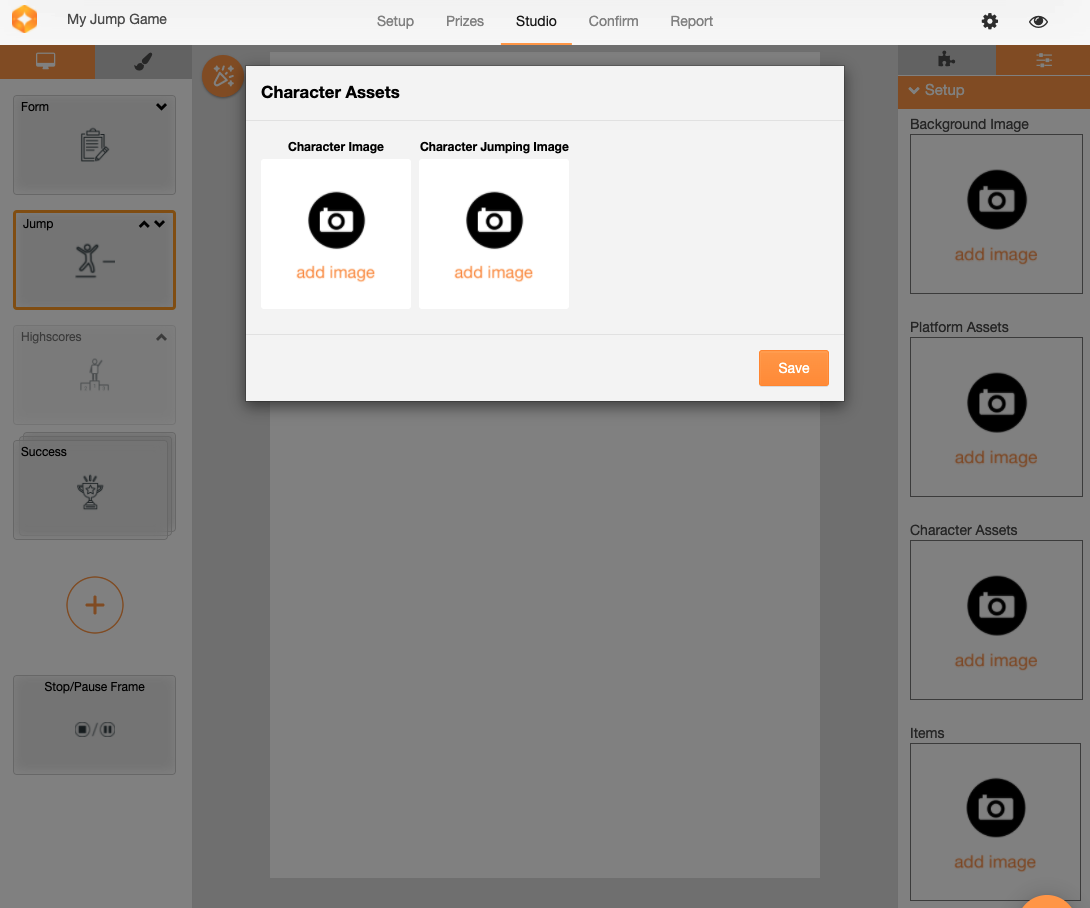Open the puzzle piece panel tab

pos(945,60)
